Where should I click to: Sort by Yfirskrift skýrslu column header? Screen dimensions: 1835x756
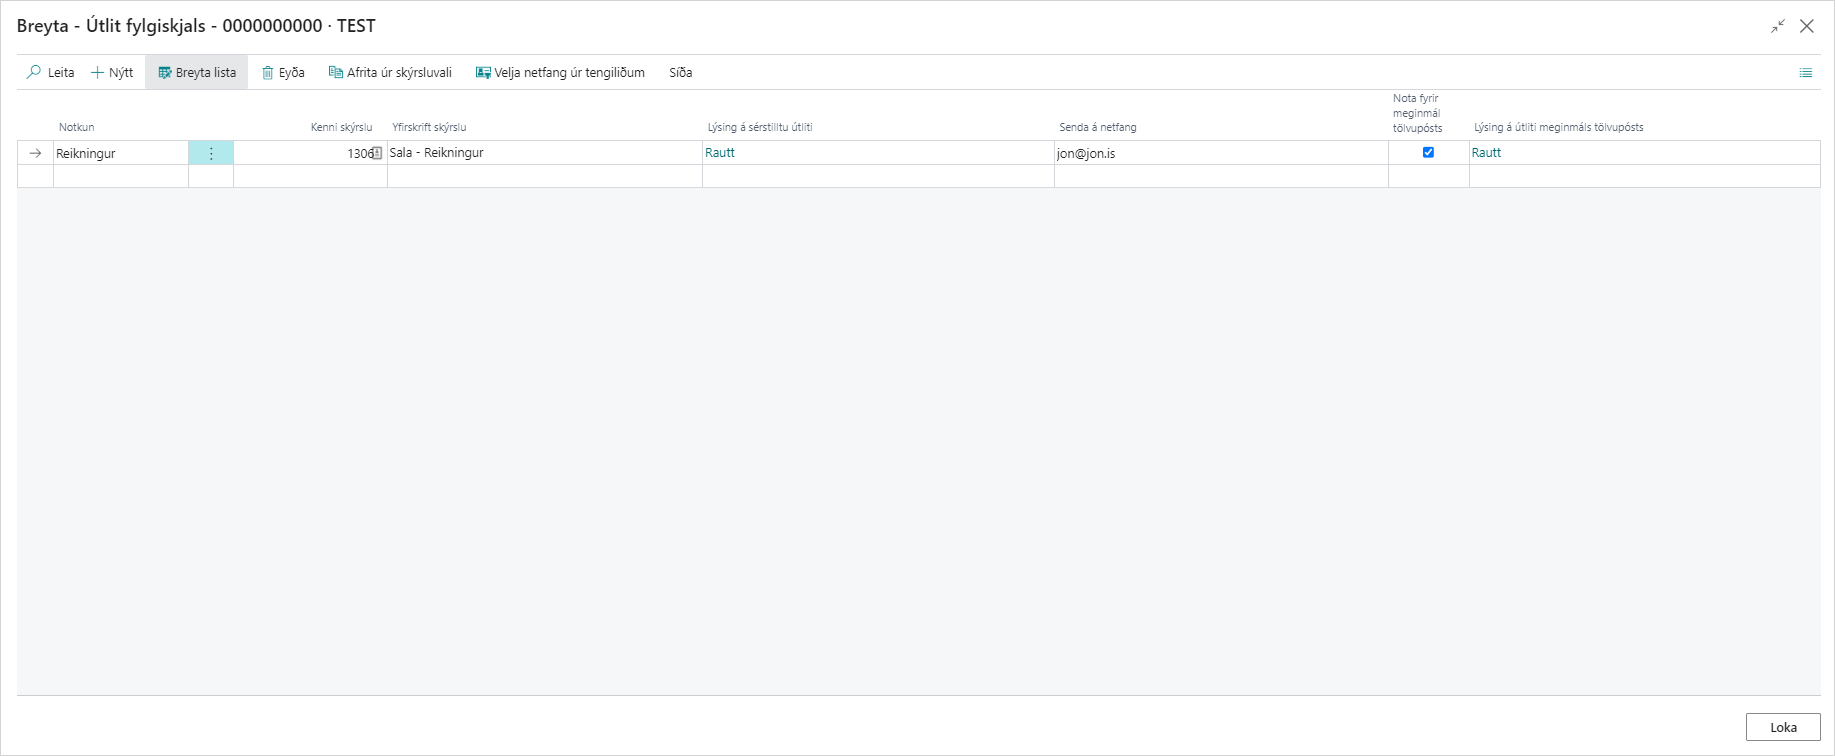tap(429, 127)
